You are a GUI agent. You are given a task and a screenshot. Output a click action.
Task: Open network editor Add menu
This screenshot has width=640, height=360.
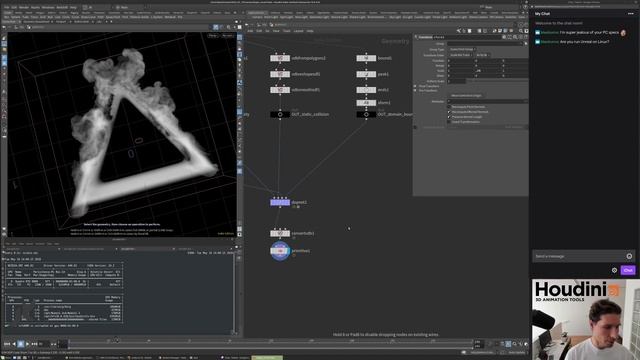coord(250,31)
